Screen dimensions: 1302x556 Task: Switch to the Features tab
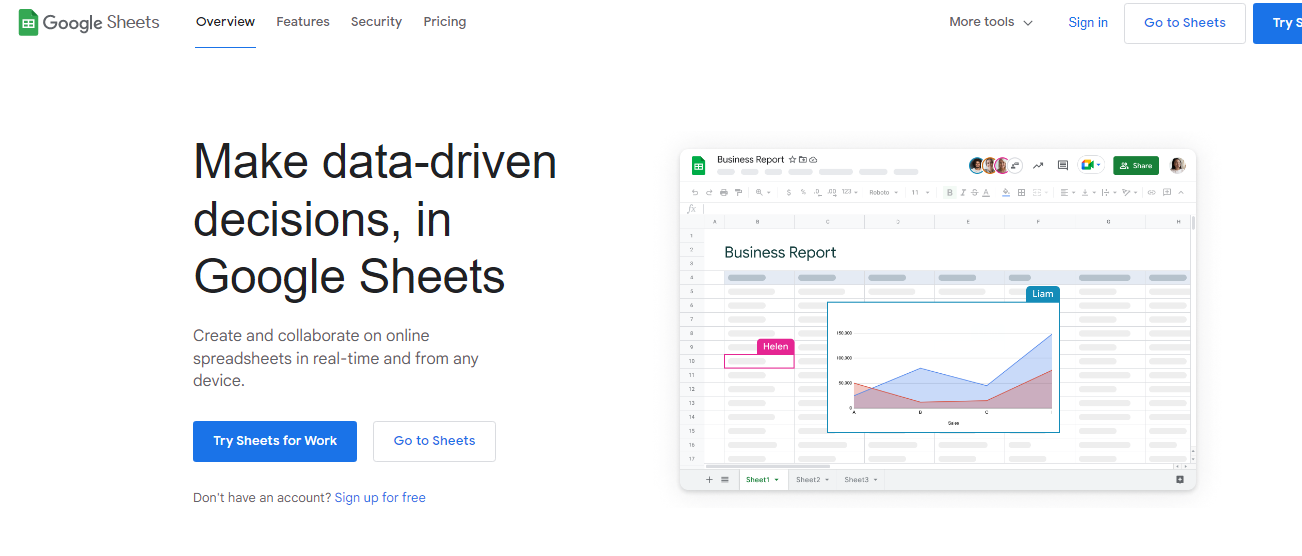[303, 21]
